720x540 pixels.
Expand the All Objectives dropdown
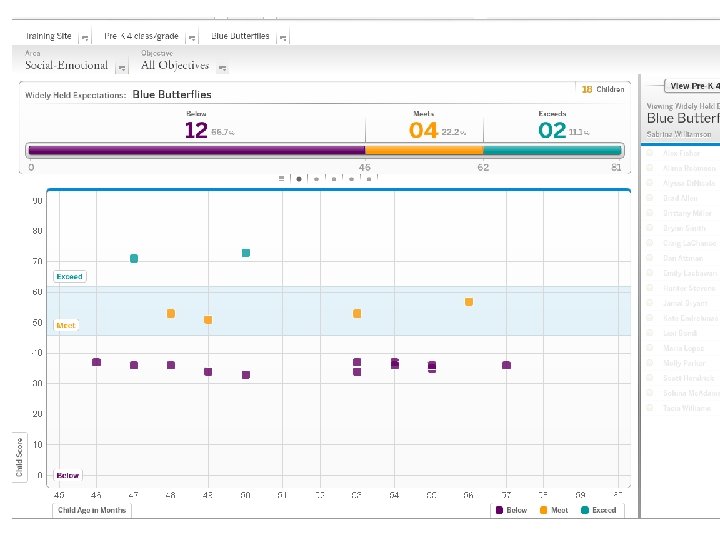222,68
